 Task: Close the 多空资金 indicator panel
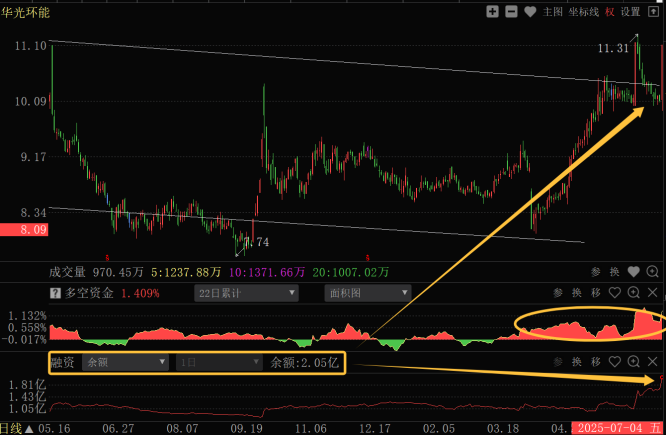(x=652, y=292)
